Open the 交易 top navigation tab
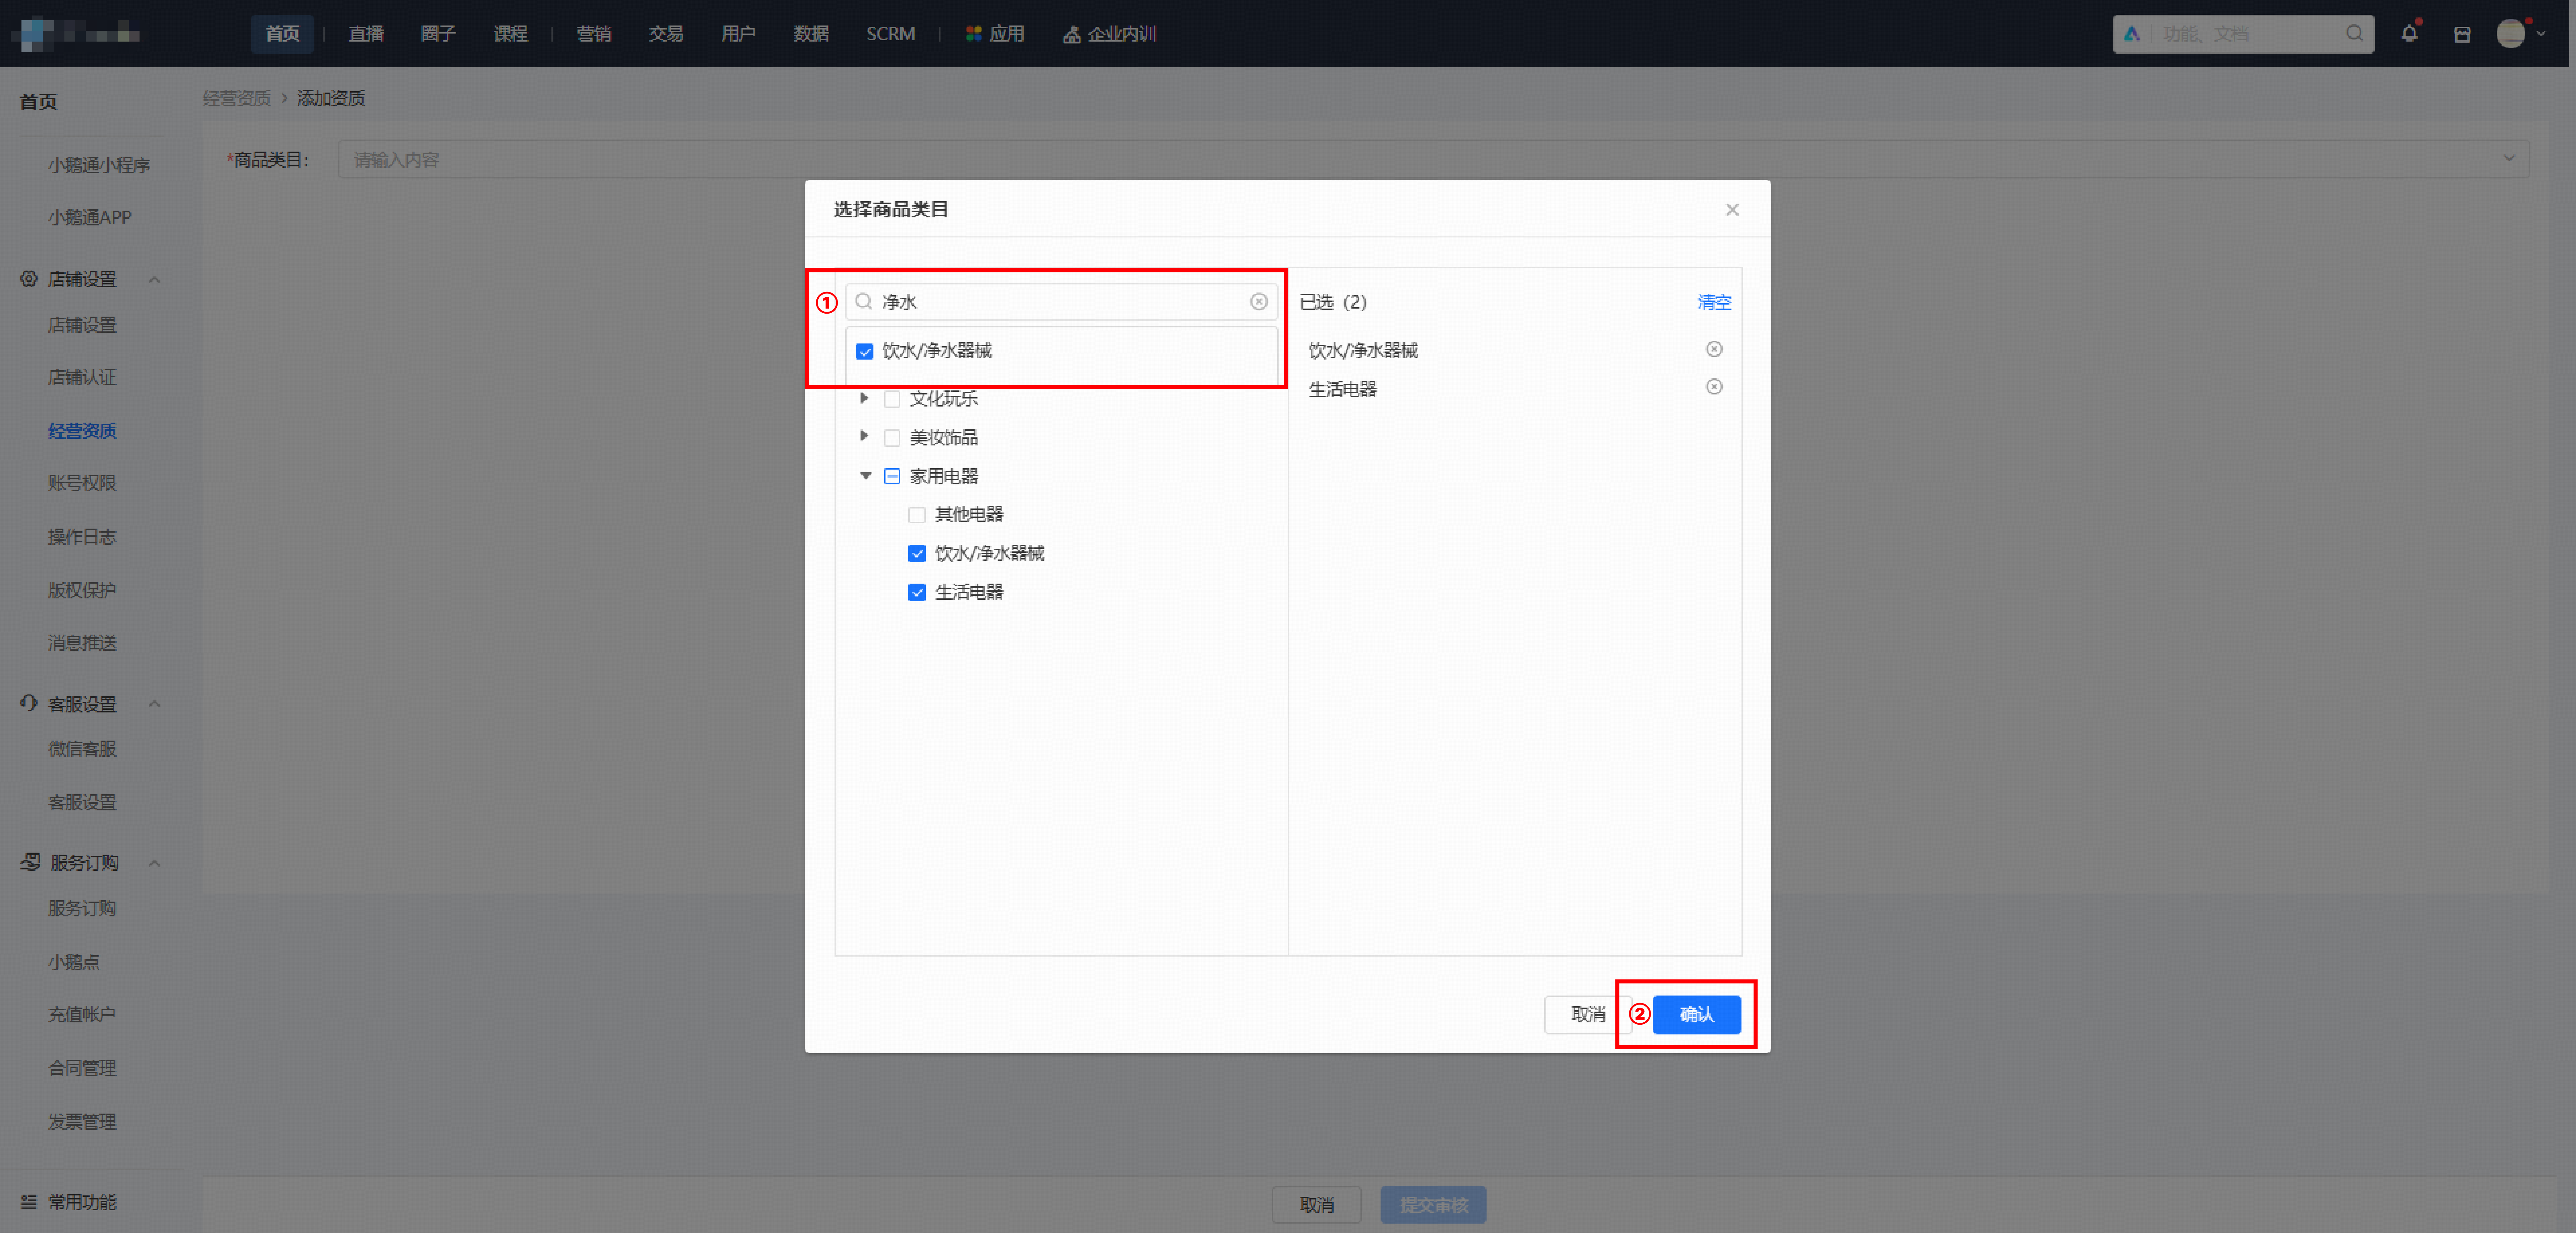 coord(666,34)
